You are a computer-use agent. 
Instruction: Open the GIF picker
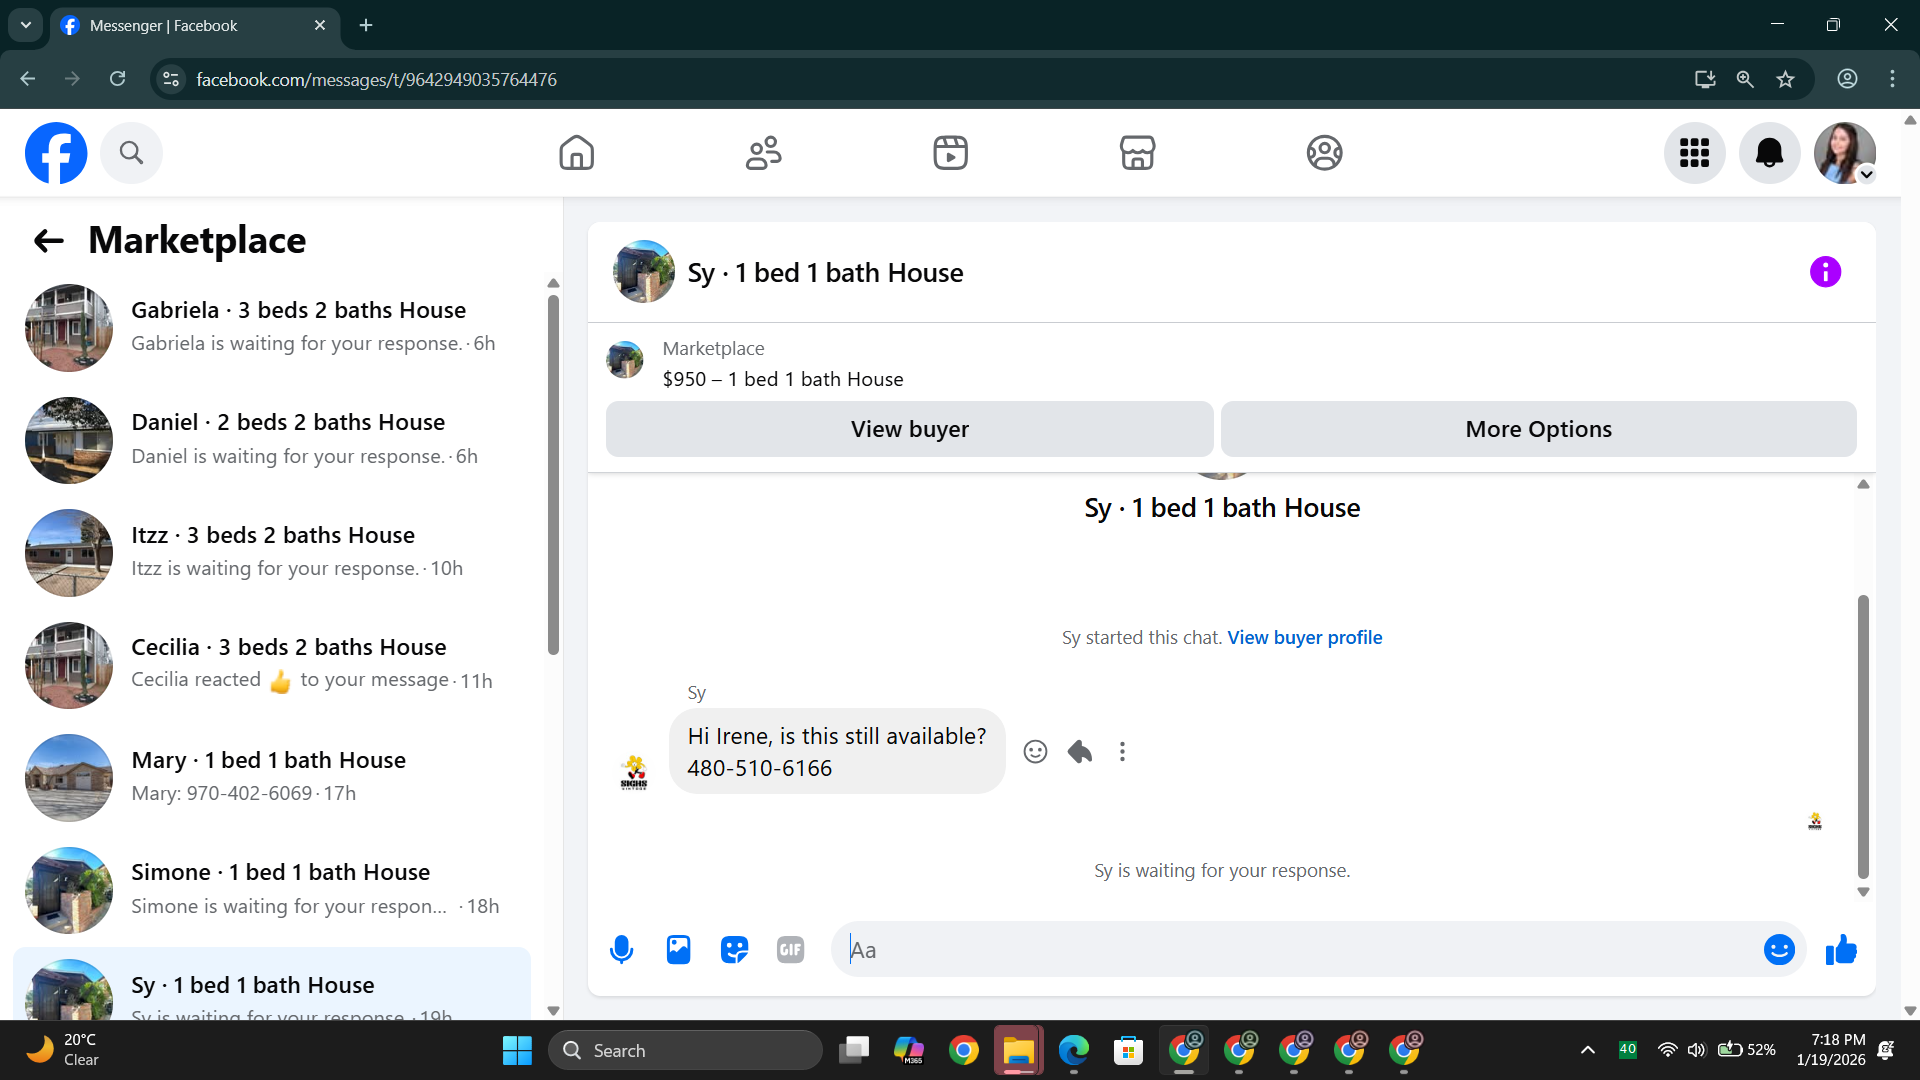coord(790,950)
